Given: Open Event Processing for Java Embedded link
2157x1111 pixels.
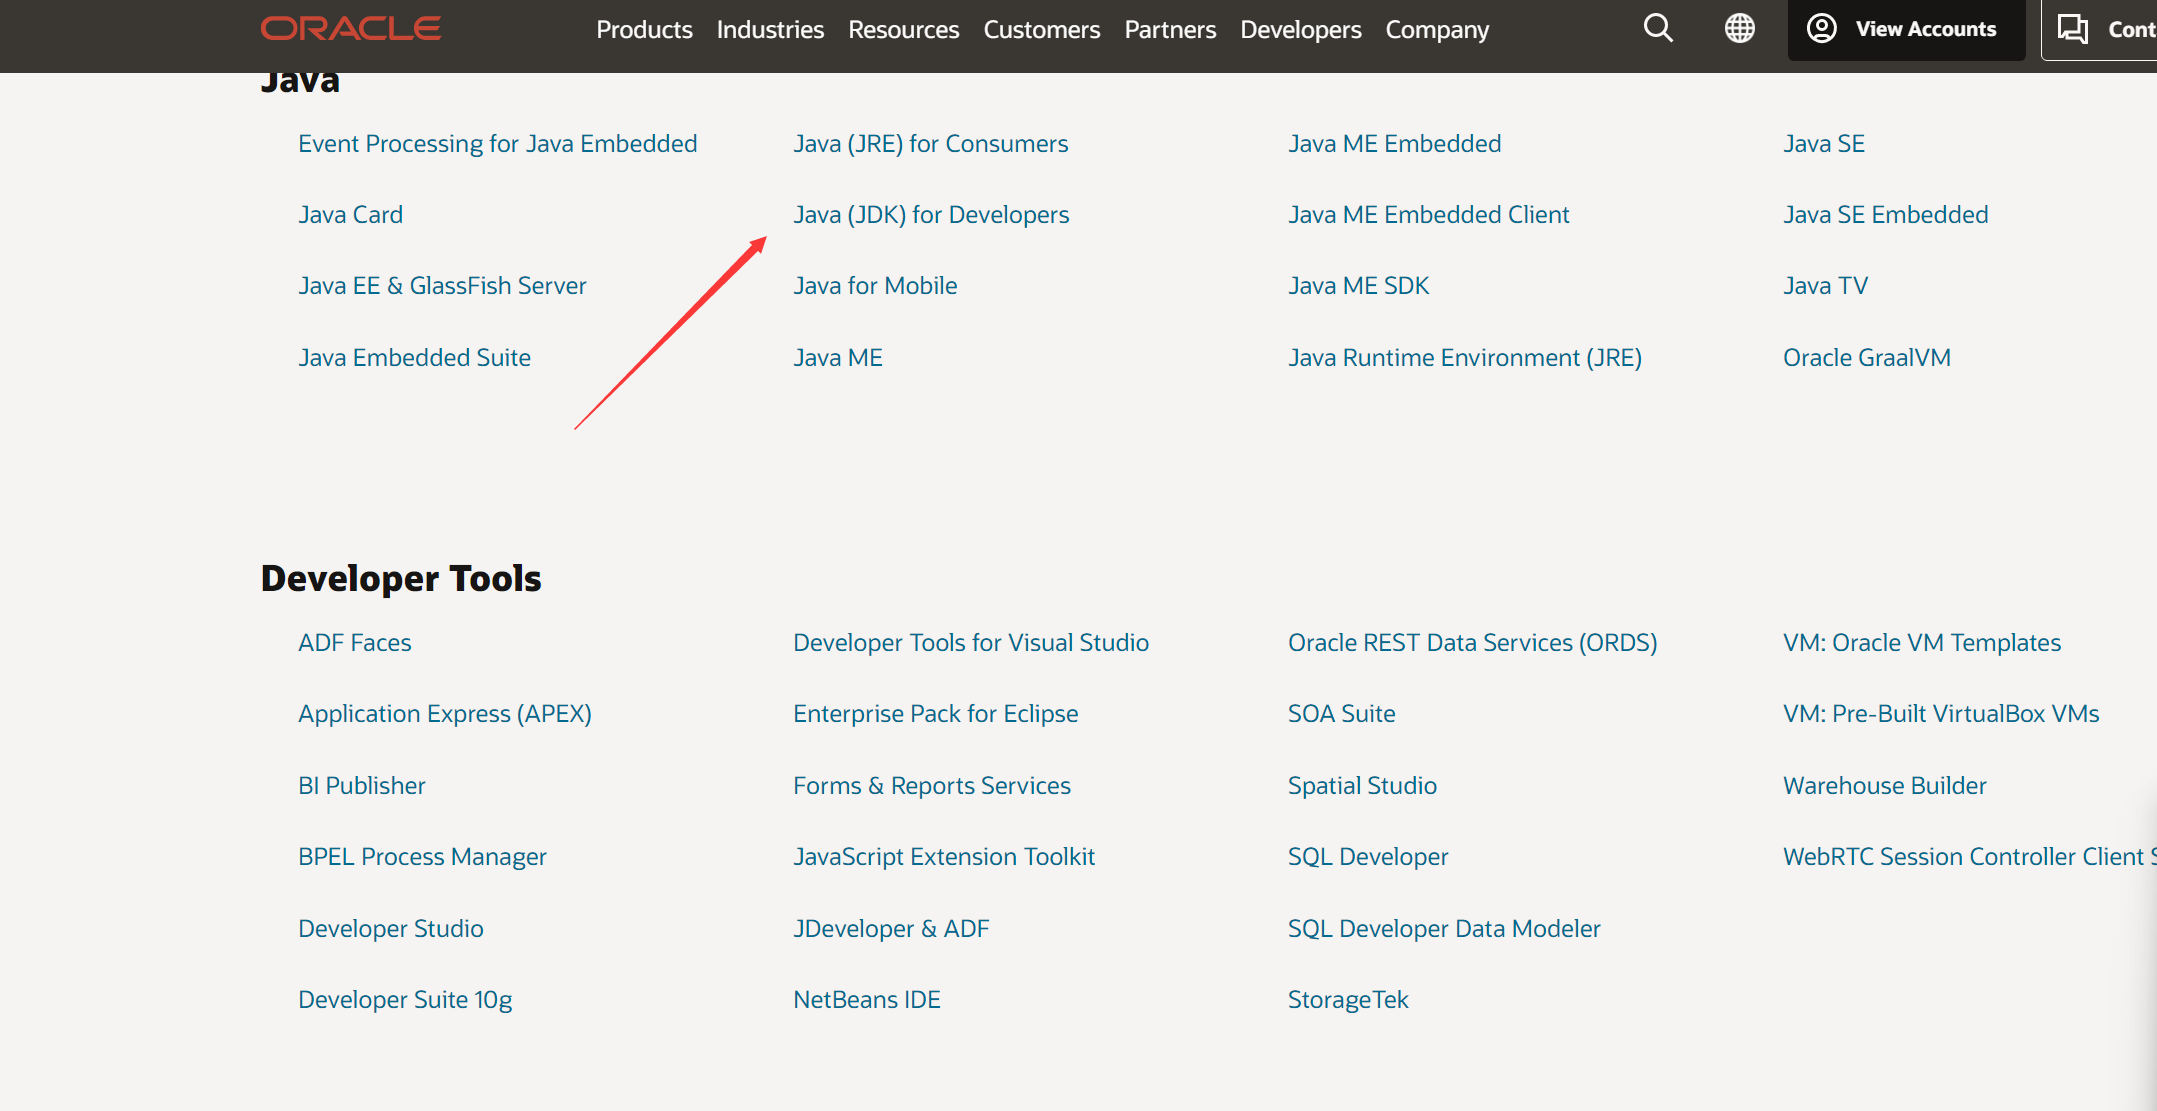Looking at the screenshot, I should tap(497, 144).
